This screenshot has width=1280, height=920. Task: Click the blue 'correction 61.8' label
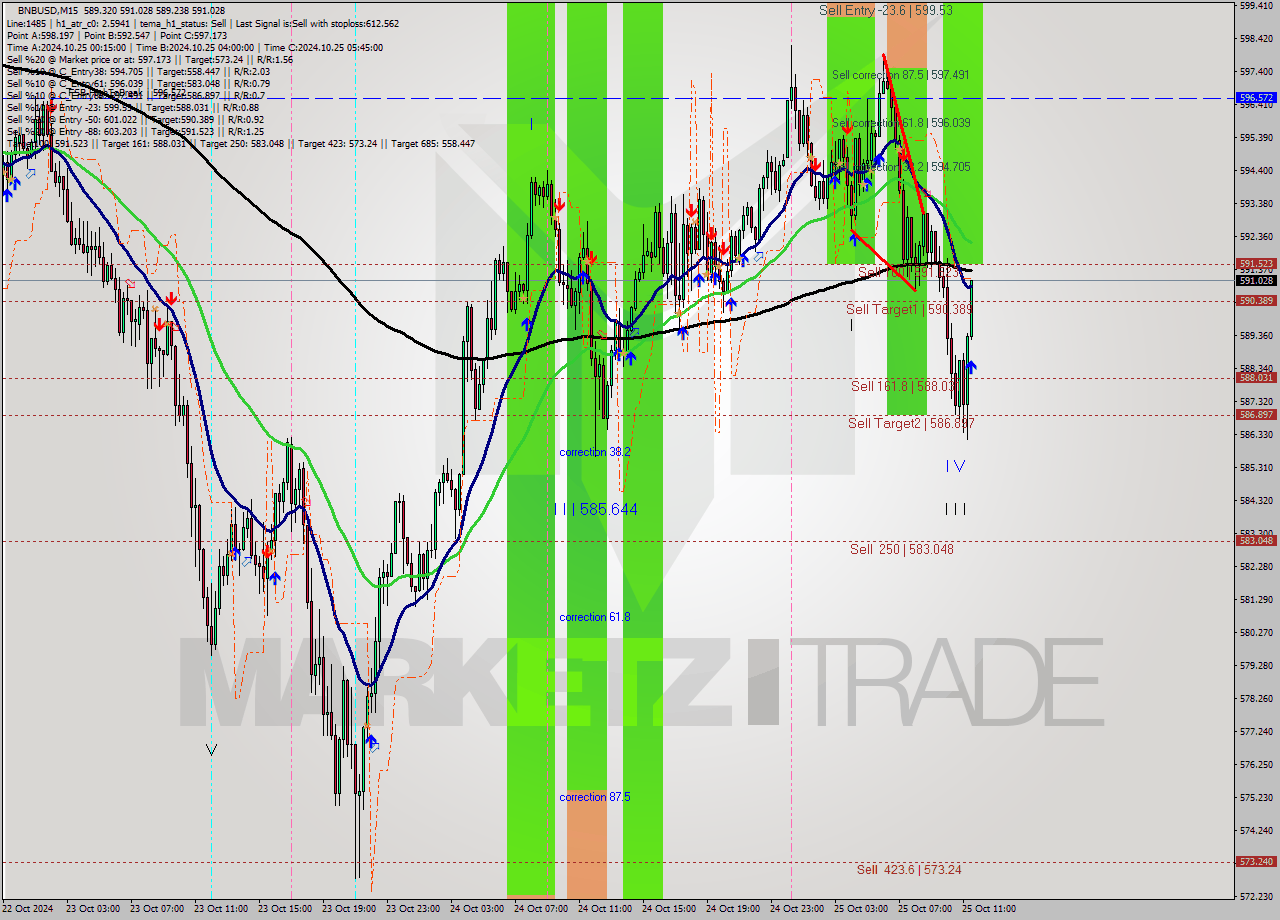[595, 617]
